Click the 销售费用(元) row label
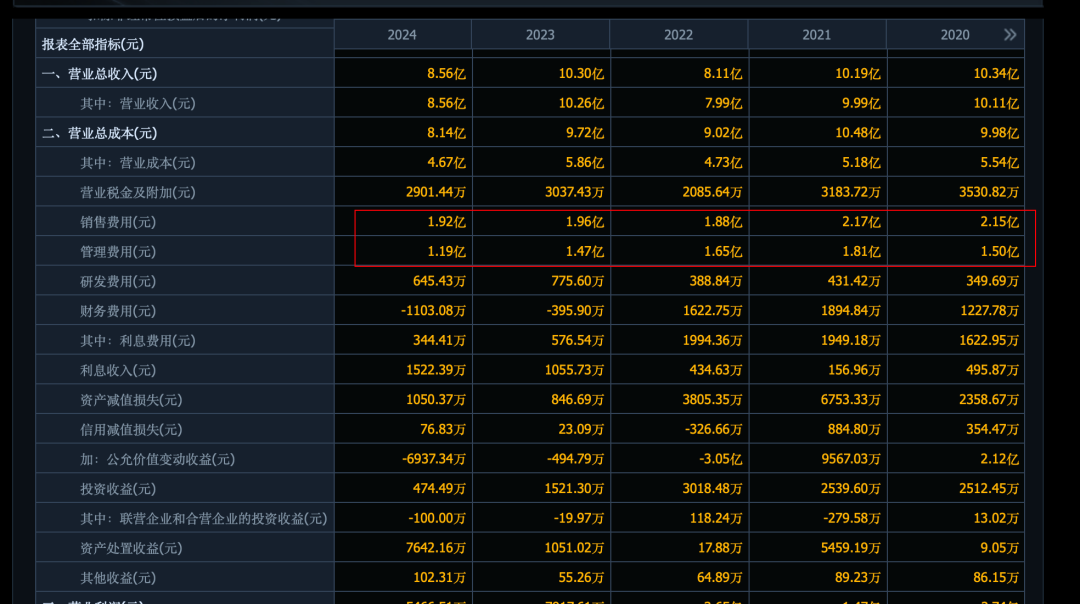The height and width of the screenshot is (604, 1080). click(118, 222)
